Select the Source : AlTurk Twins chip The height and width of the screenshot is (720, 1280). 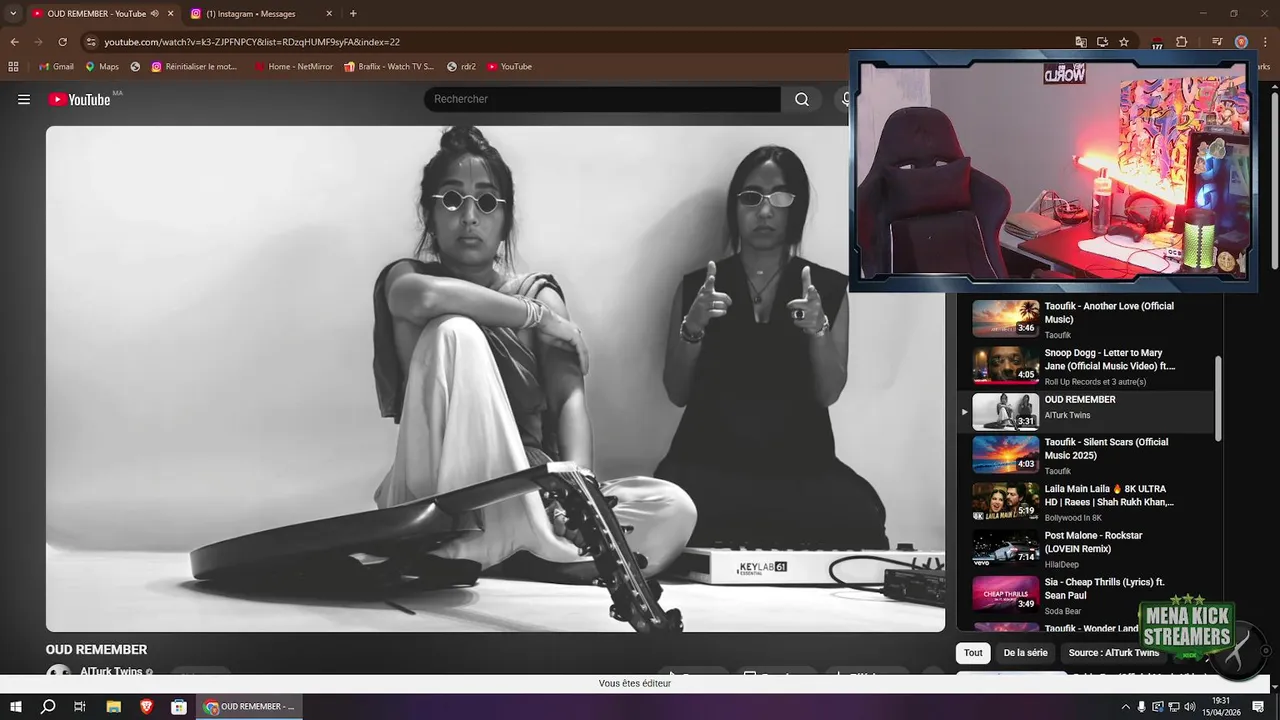point(1113,653)
